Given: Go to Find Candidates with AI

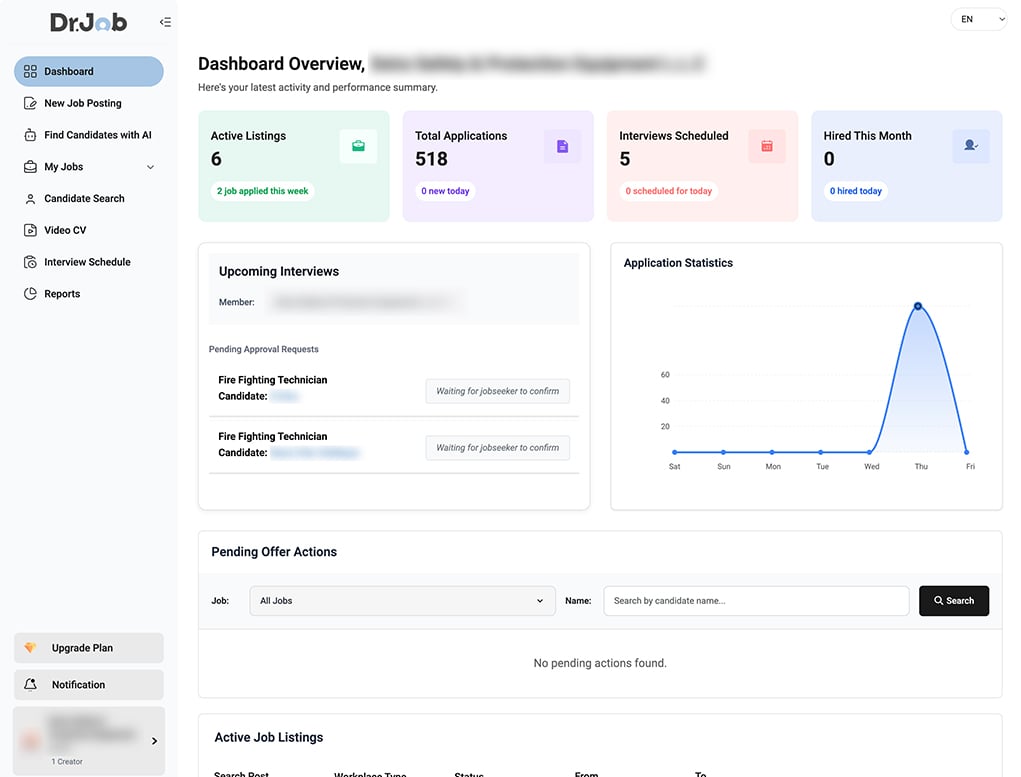Looking at the screenshot, I should click(x=97, y=135).
